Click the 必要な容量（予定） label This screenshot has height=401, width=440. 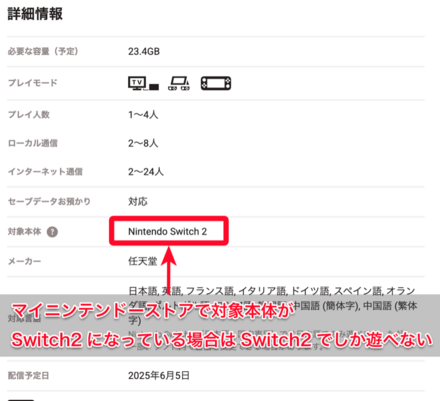point(43,51)
